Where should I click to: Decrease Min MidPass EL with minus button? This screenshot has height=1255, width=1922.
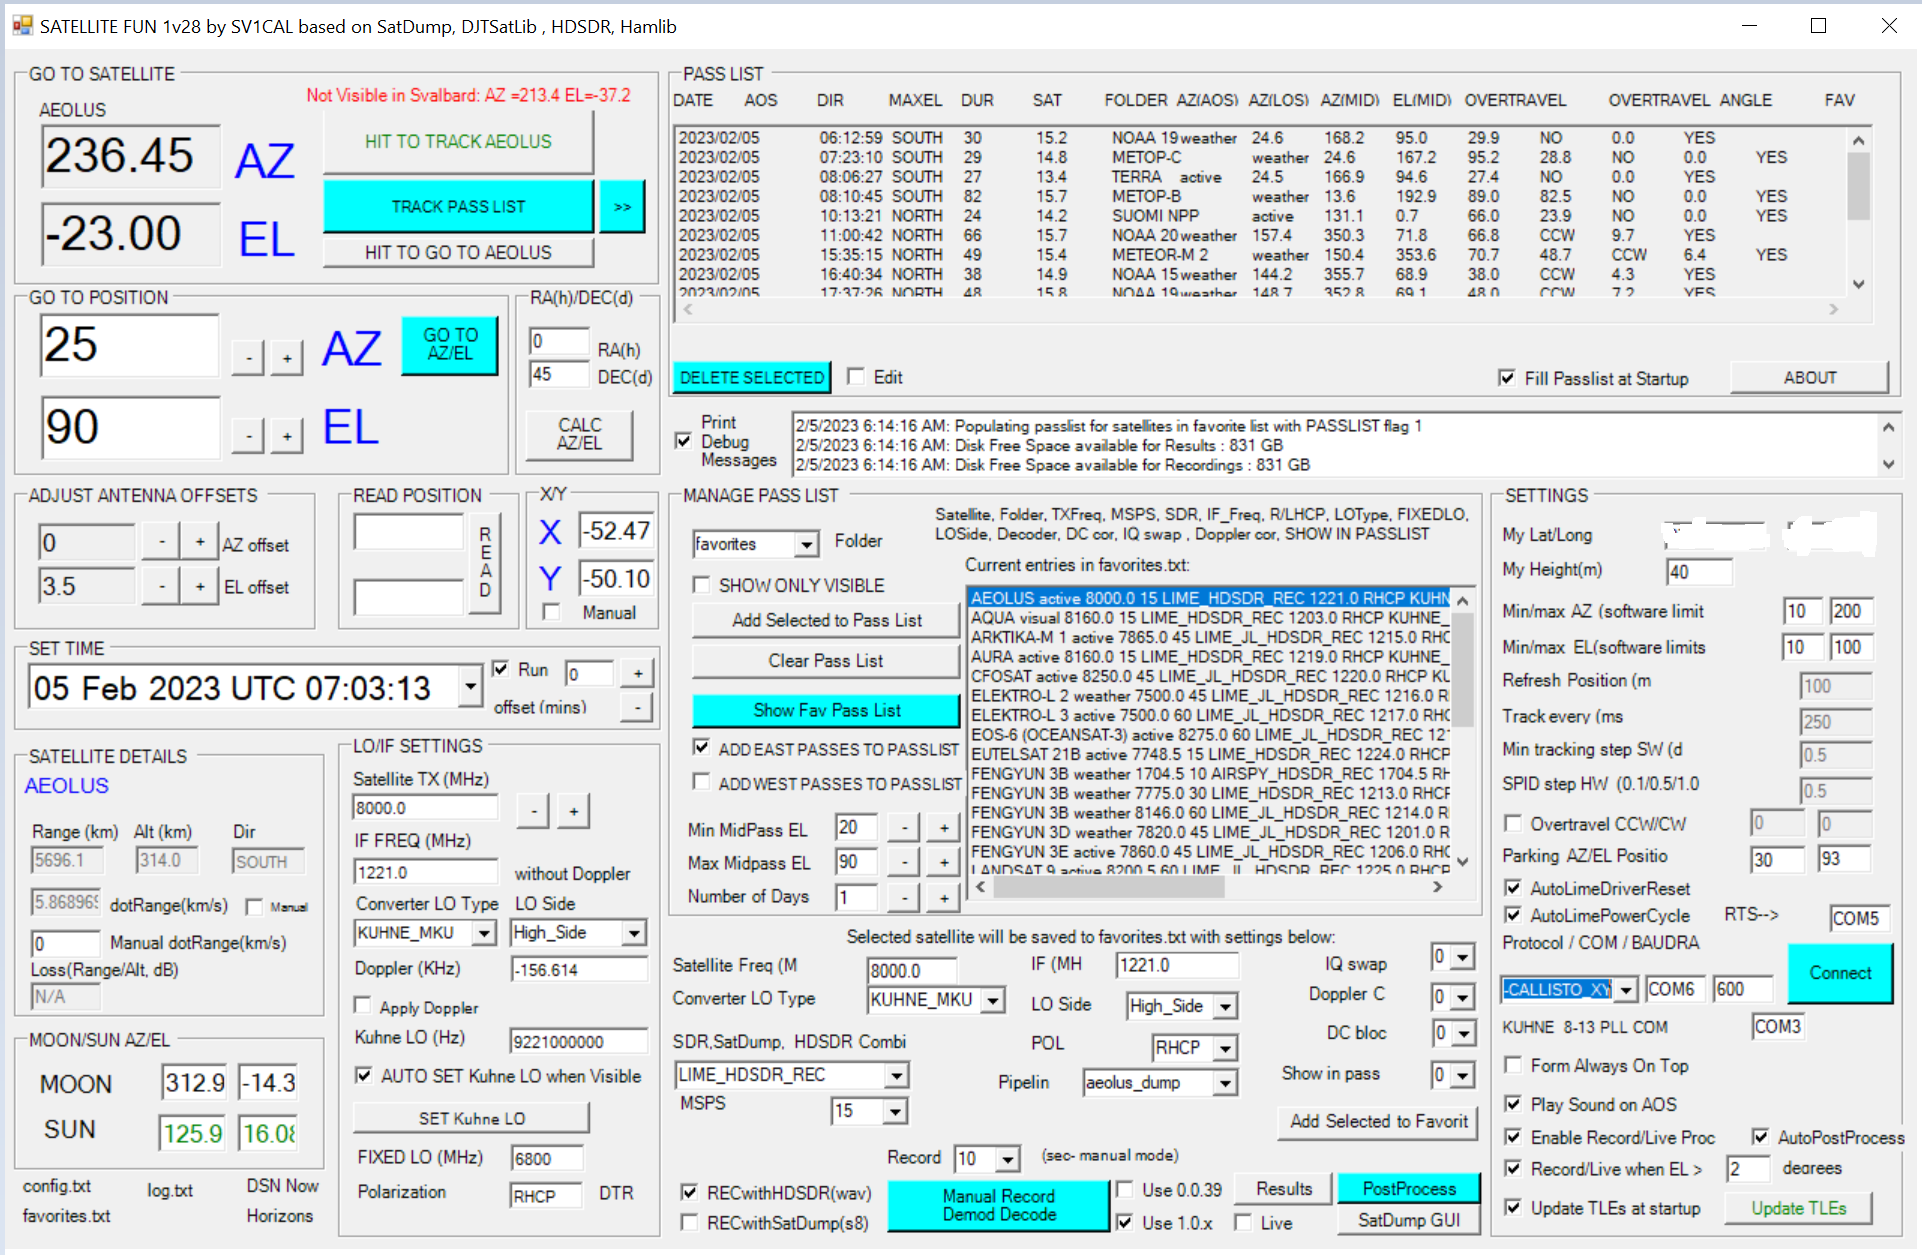point(904,828)
